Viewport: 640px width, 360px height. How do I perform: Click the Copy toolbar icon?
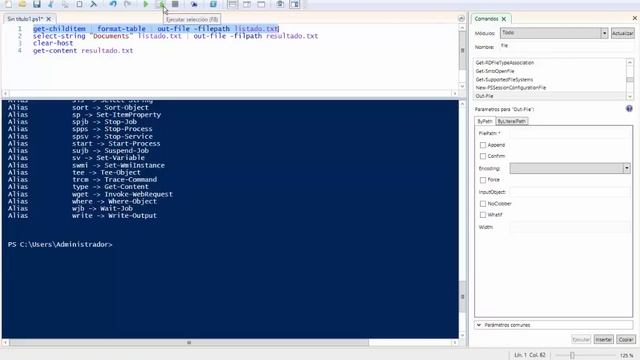coord(65,4)
